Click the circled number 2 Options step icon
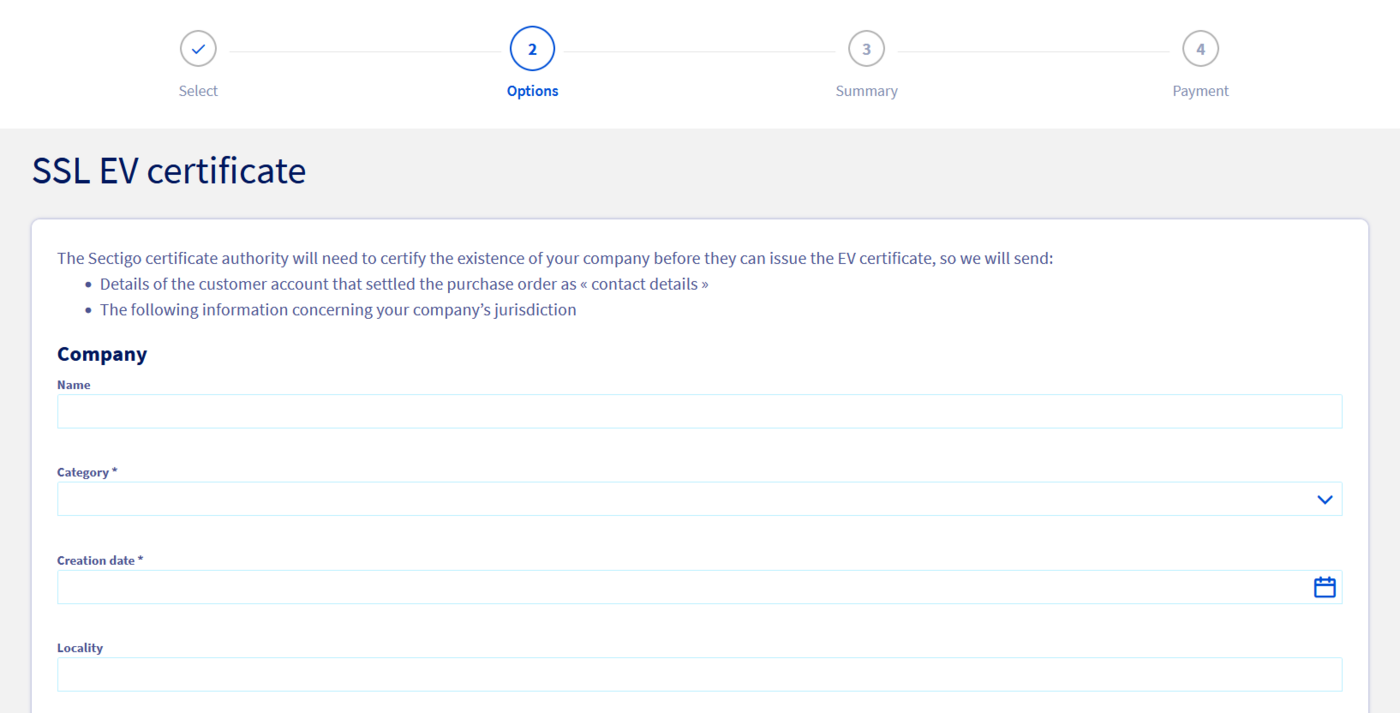The width and height of the screenshot is (1400, 713). (x=532, y=48)
